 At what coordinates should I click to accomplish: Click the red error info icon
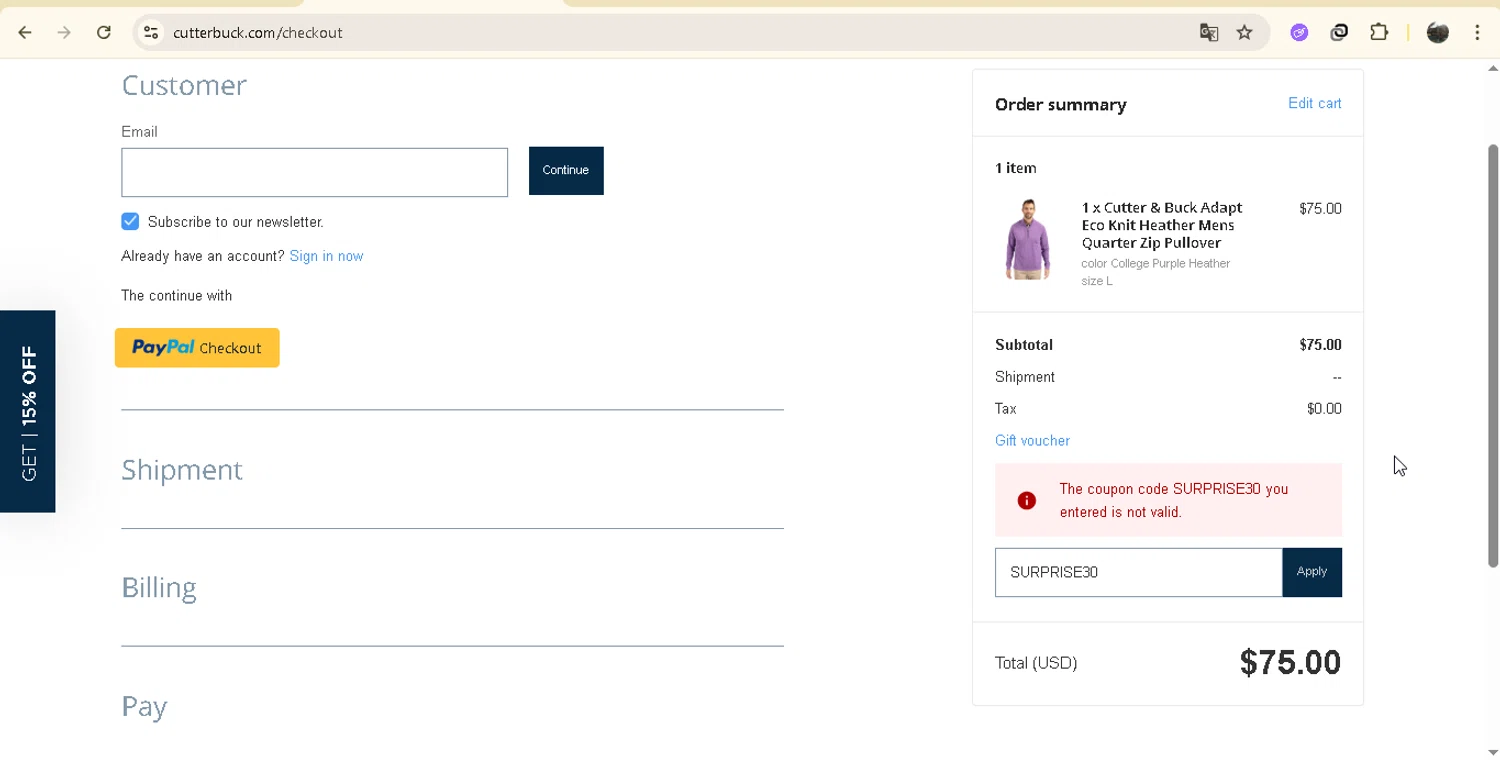(x=1026, y=501)
